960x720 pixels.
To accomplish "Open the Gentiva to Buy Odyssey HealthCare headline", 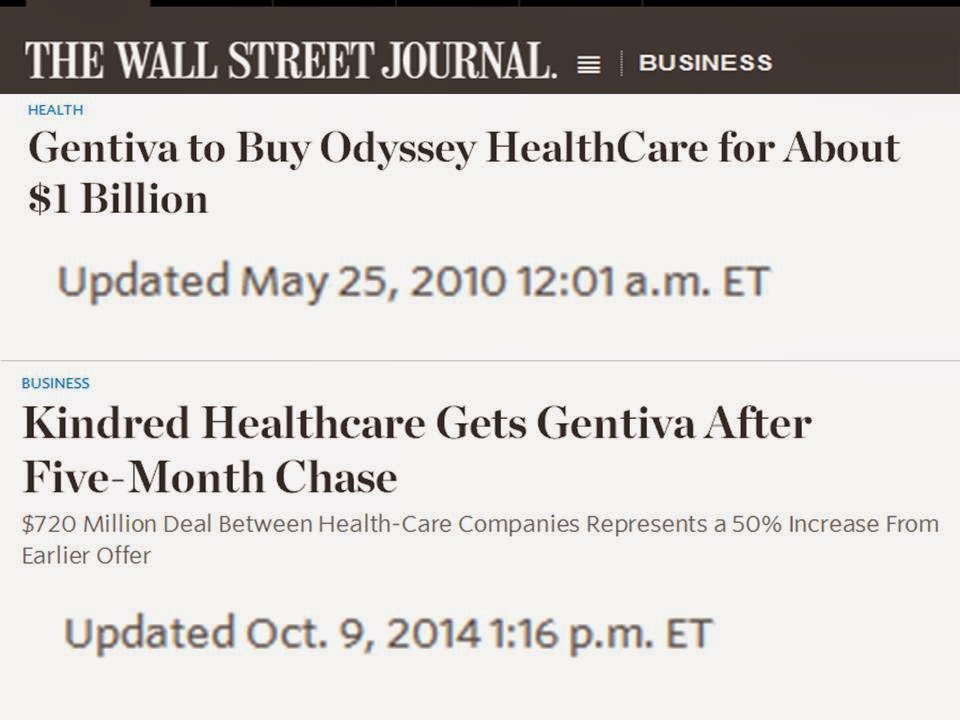I will point(463,149).
